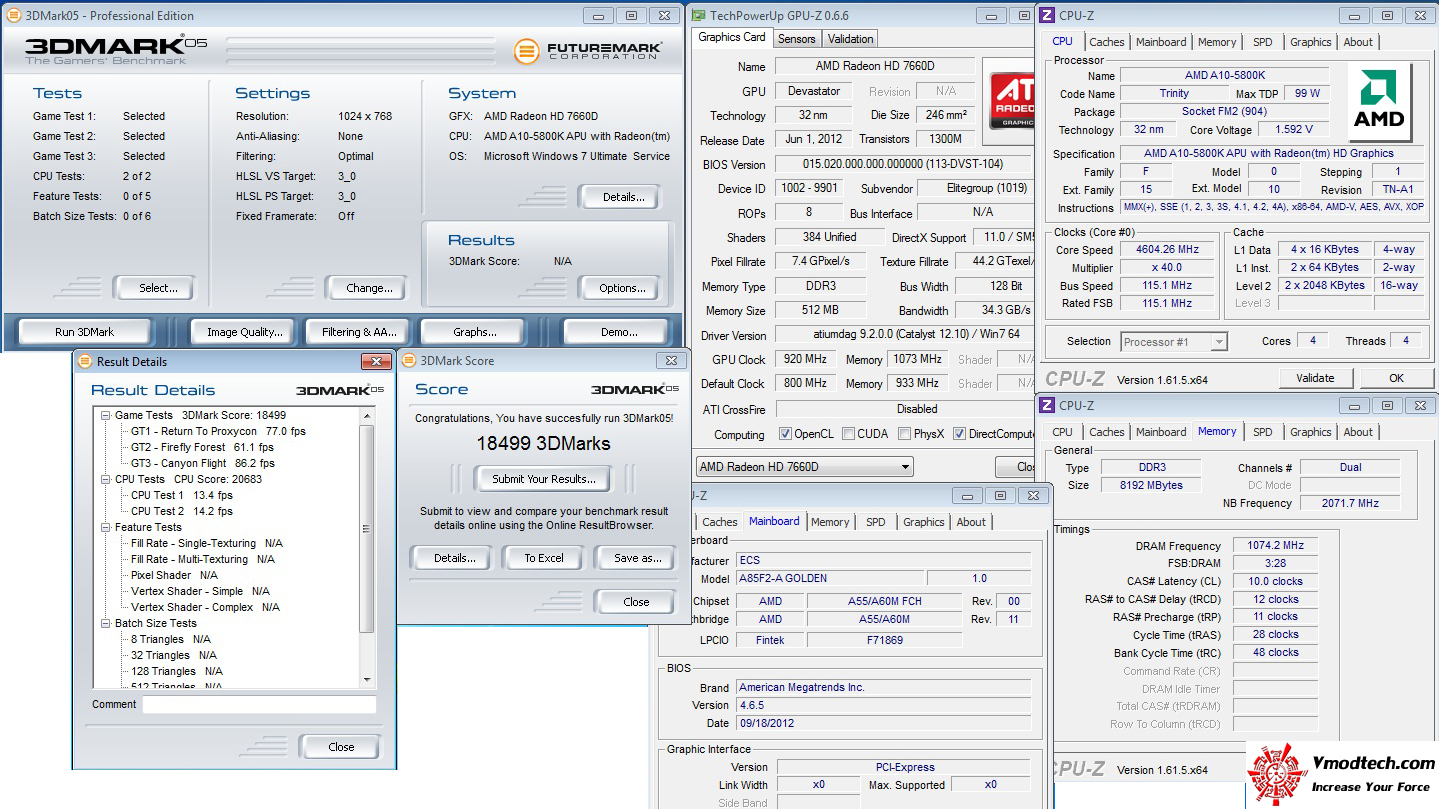Open the About tab in the CPU-Z window showing Timings
1439x809 pixels.
point(1358,432)
